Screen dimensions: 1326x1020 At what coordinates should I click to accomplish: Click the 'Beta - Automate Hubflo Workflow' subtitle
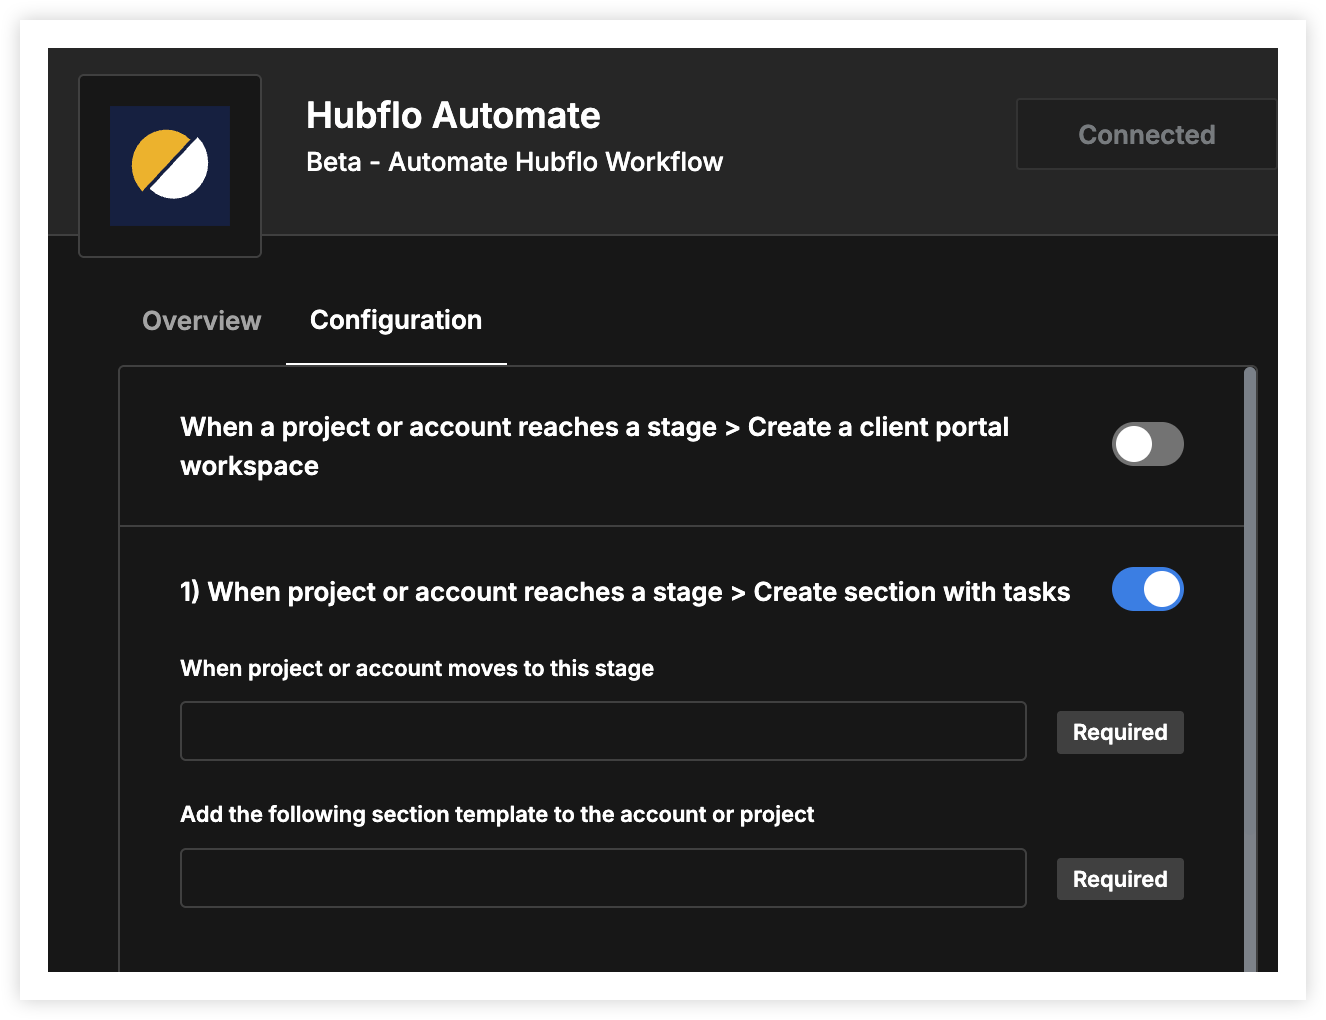(x=514, y=162)
